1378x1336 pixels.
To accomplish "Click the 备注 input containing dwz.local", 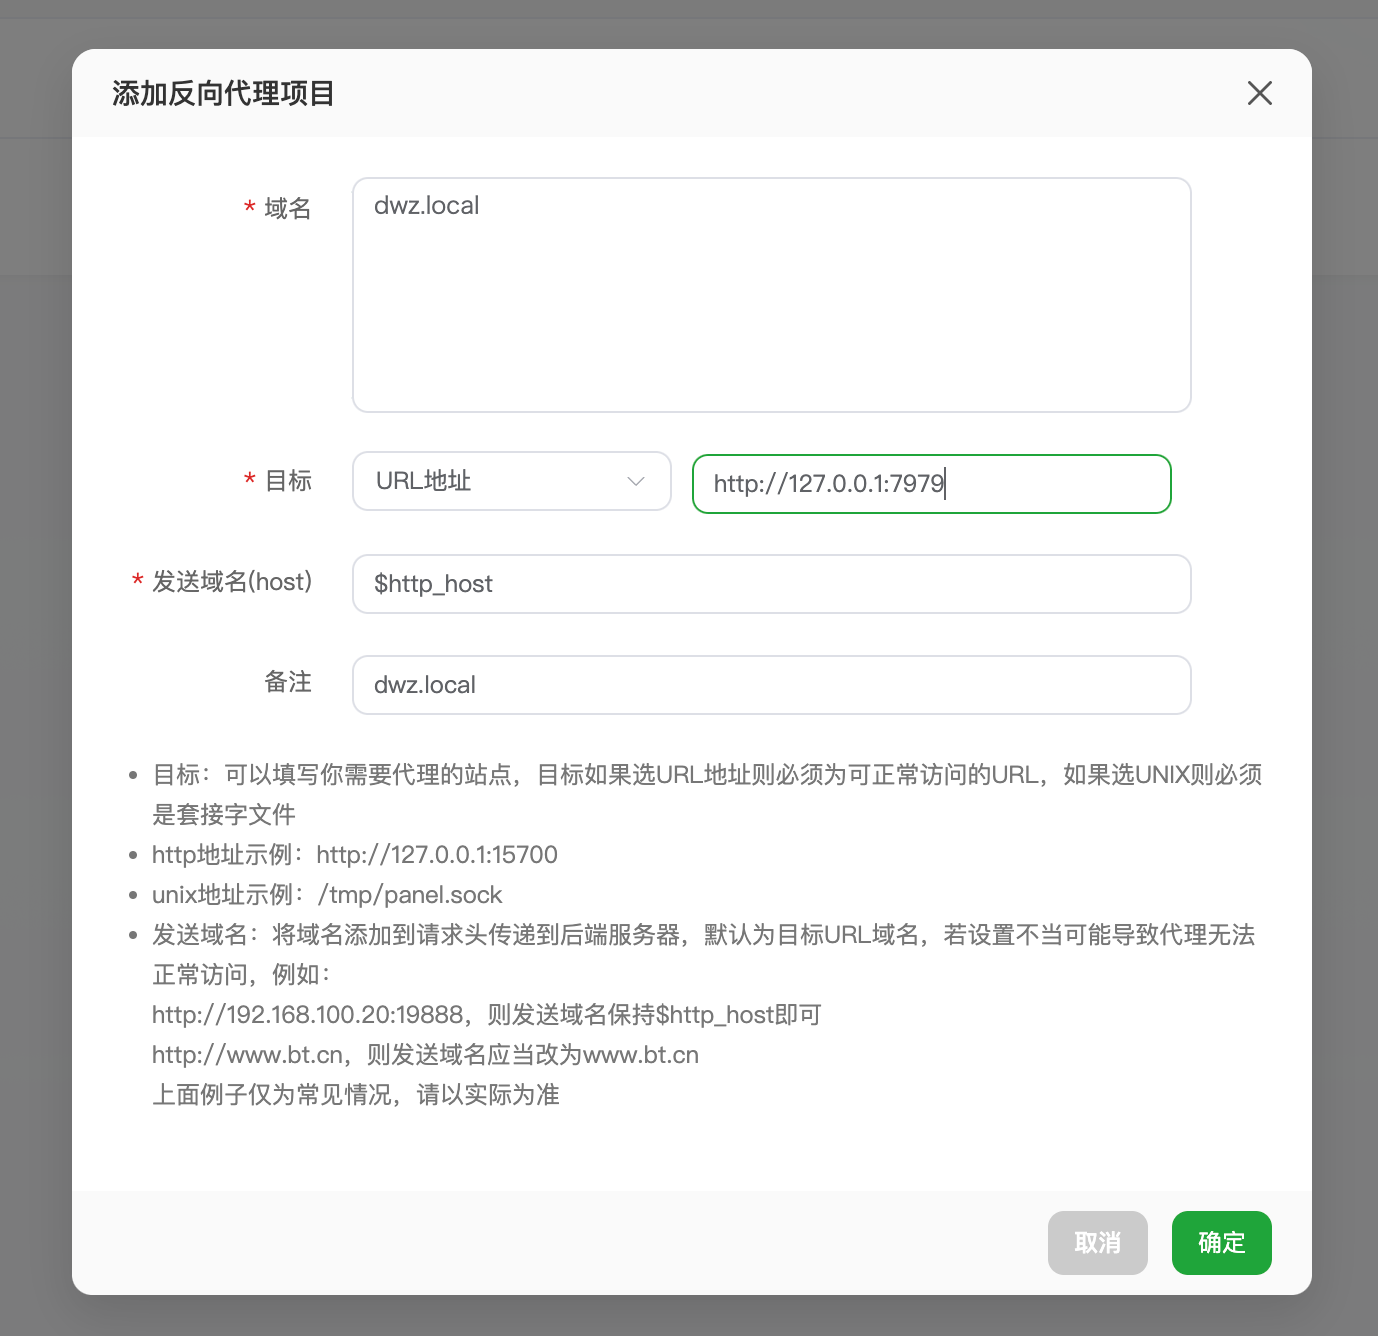I will coord(771,685).
